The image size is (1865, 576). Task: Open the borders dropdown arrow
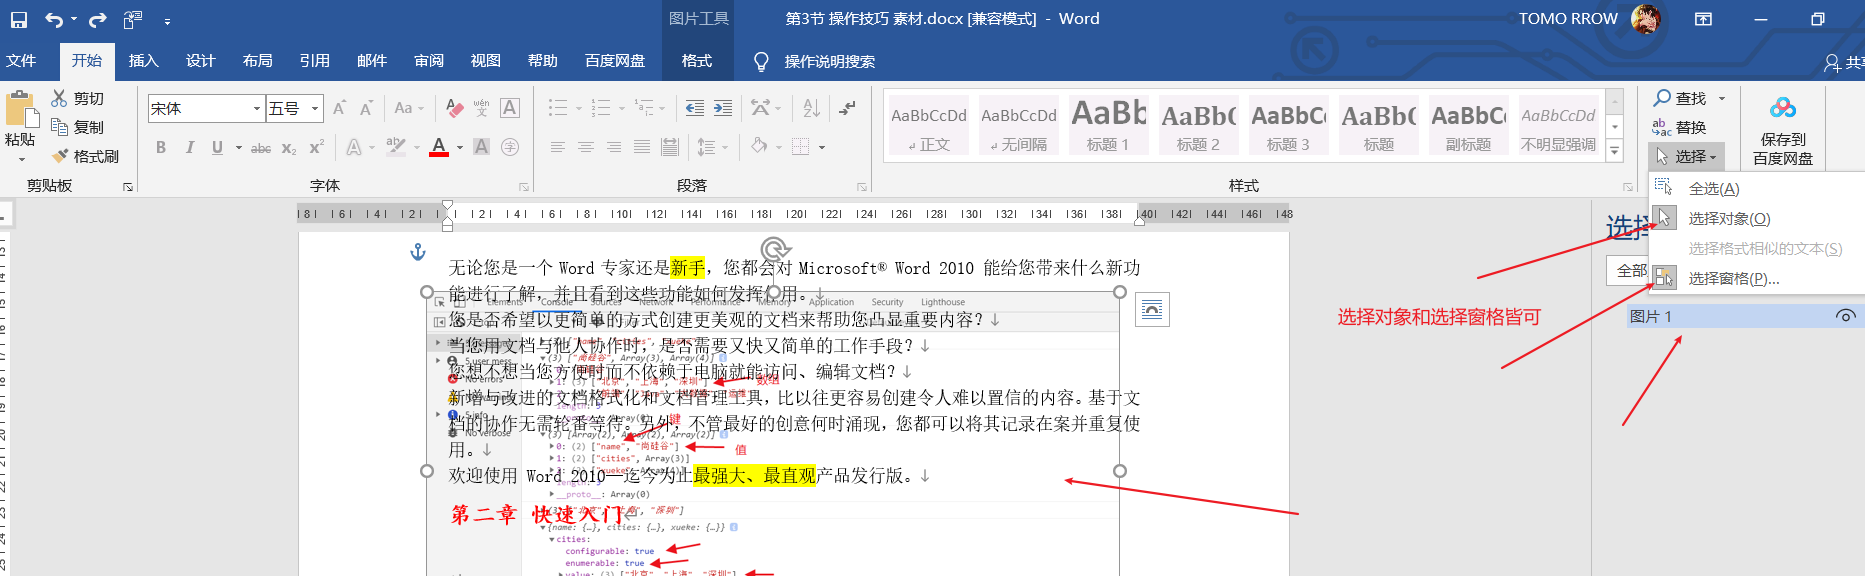822,147
